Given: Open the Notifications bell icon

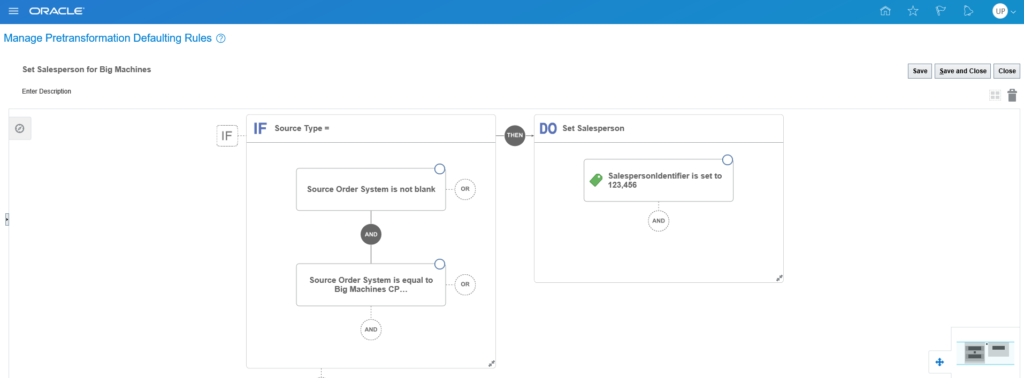Looking at the screenshot, I should [968, 11].
